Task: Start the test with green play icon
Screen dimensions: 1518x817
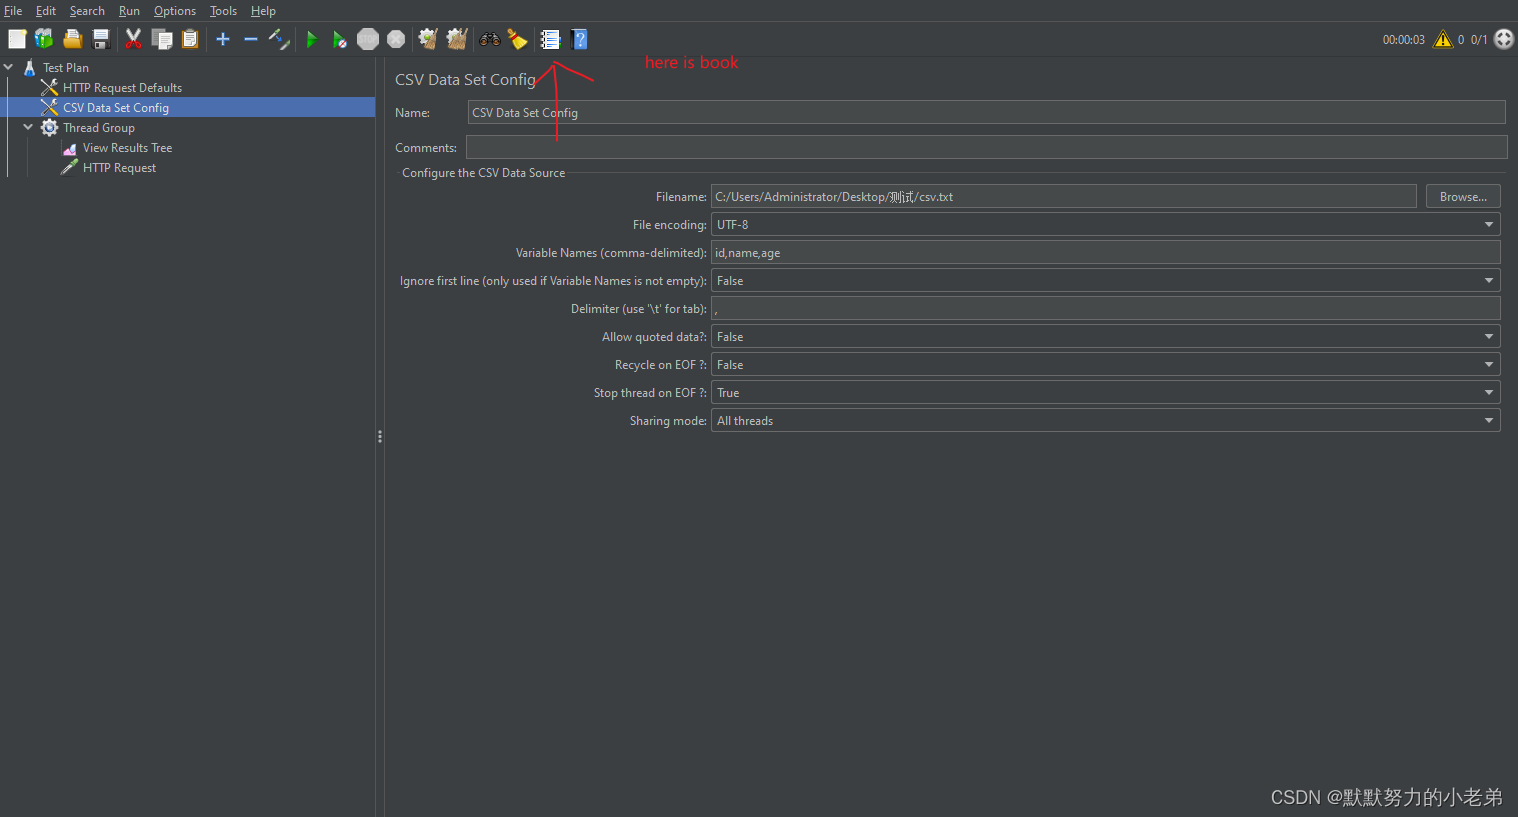Action: click(x=312, y=39)
